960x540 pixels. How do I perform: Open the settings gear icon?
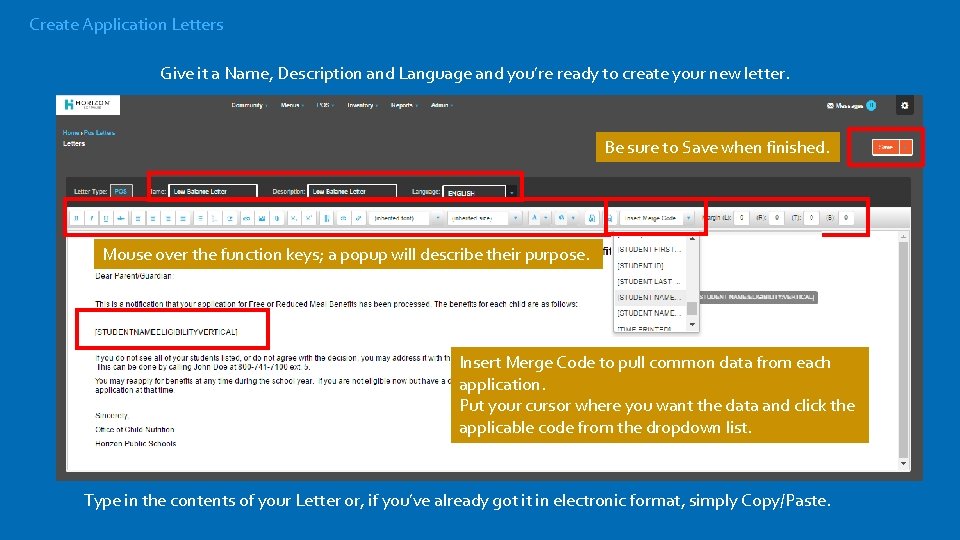[x=904, y=105]
